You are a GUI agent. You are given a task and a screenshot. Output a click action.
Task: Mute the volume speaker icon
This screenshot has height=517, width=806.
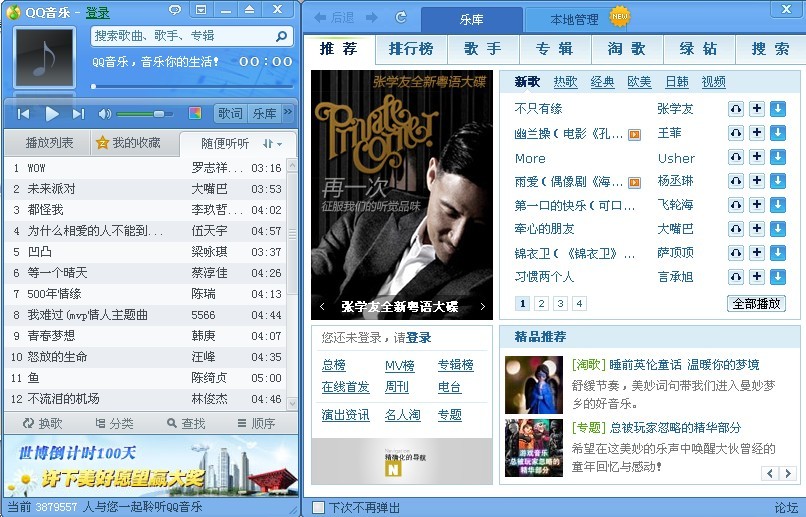(105, 114)
